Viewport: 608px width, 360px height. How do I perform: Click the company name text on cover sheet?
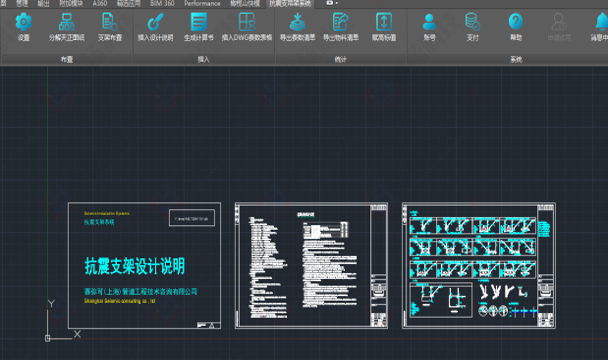[x=141, y=291]
